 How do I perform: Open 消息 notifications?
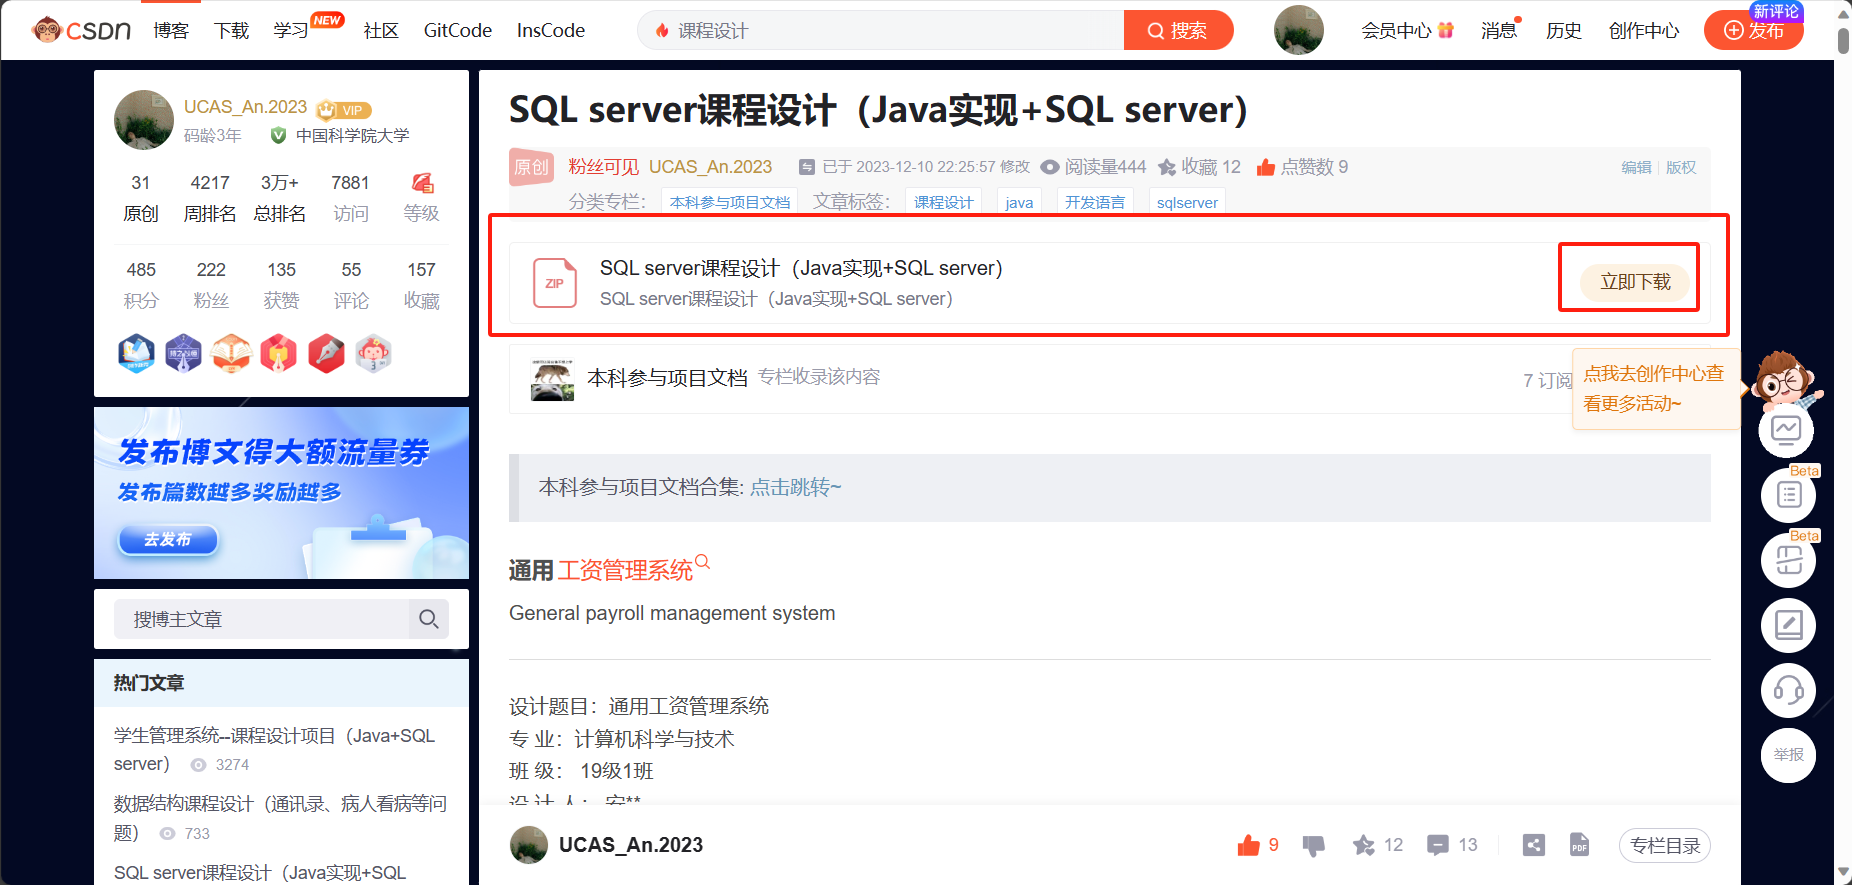[x=1499, y=31]
